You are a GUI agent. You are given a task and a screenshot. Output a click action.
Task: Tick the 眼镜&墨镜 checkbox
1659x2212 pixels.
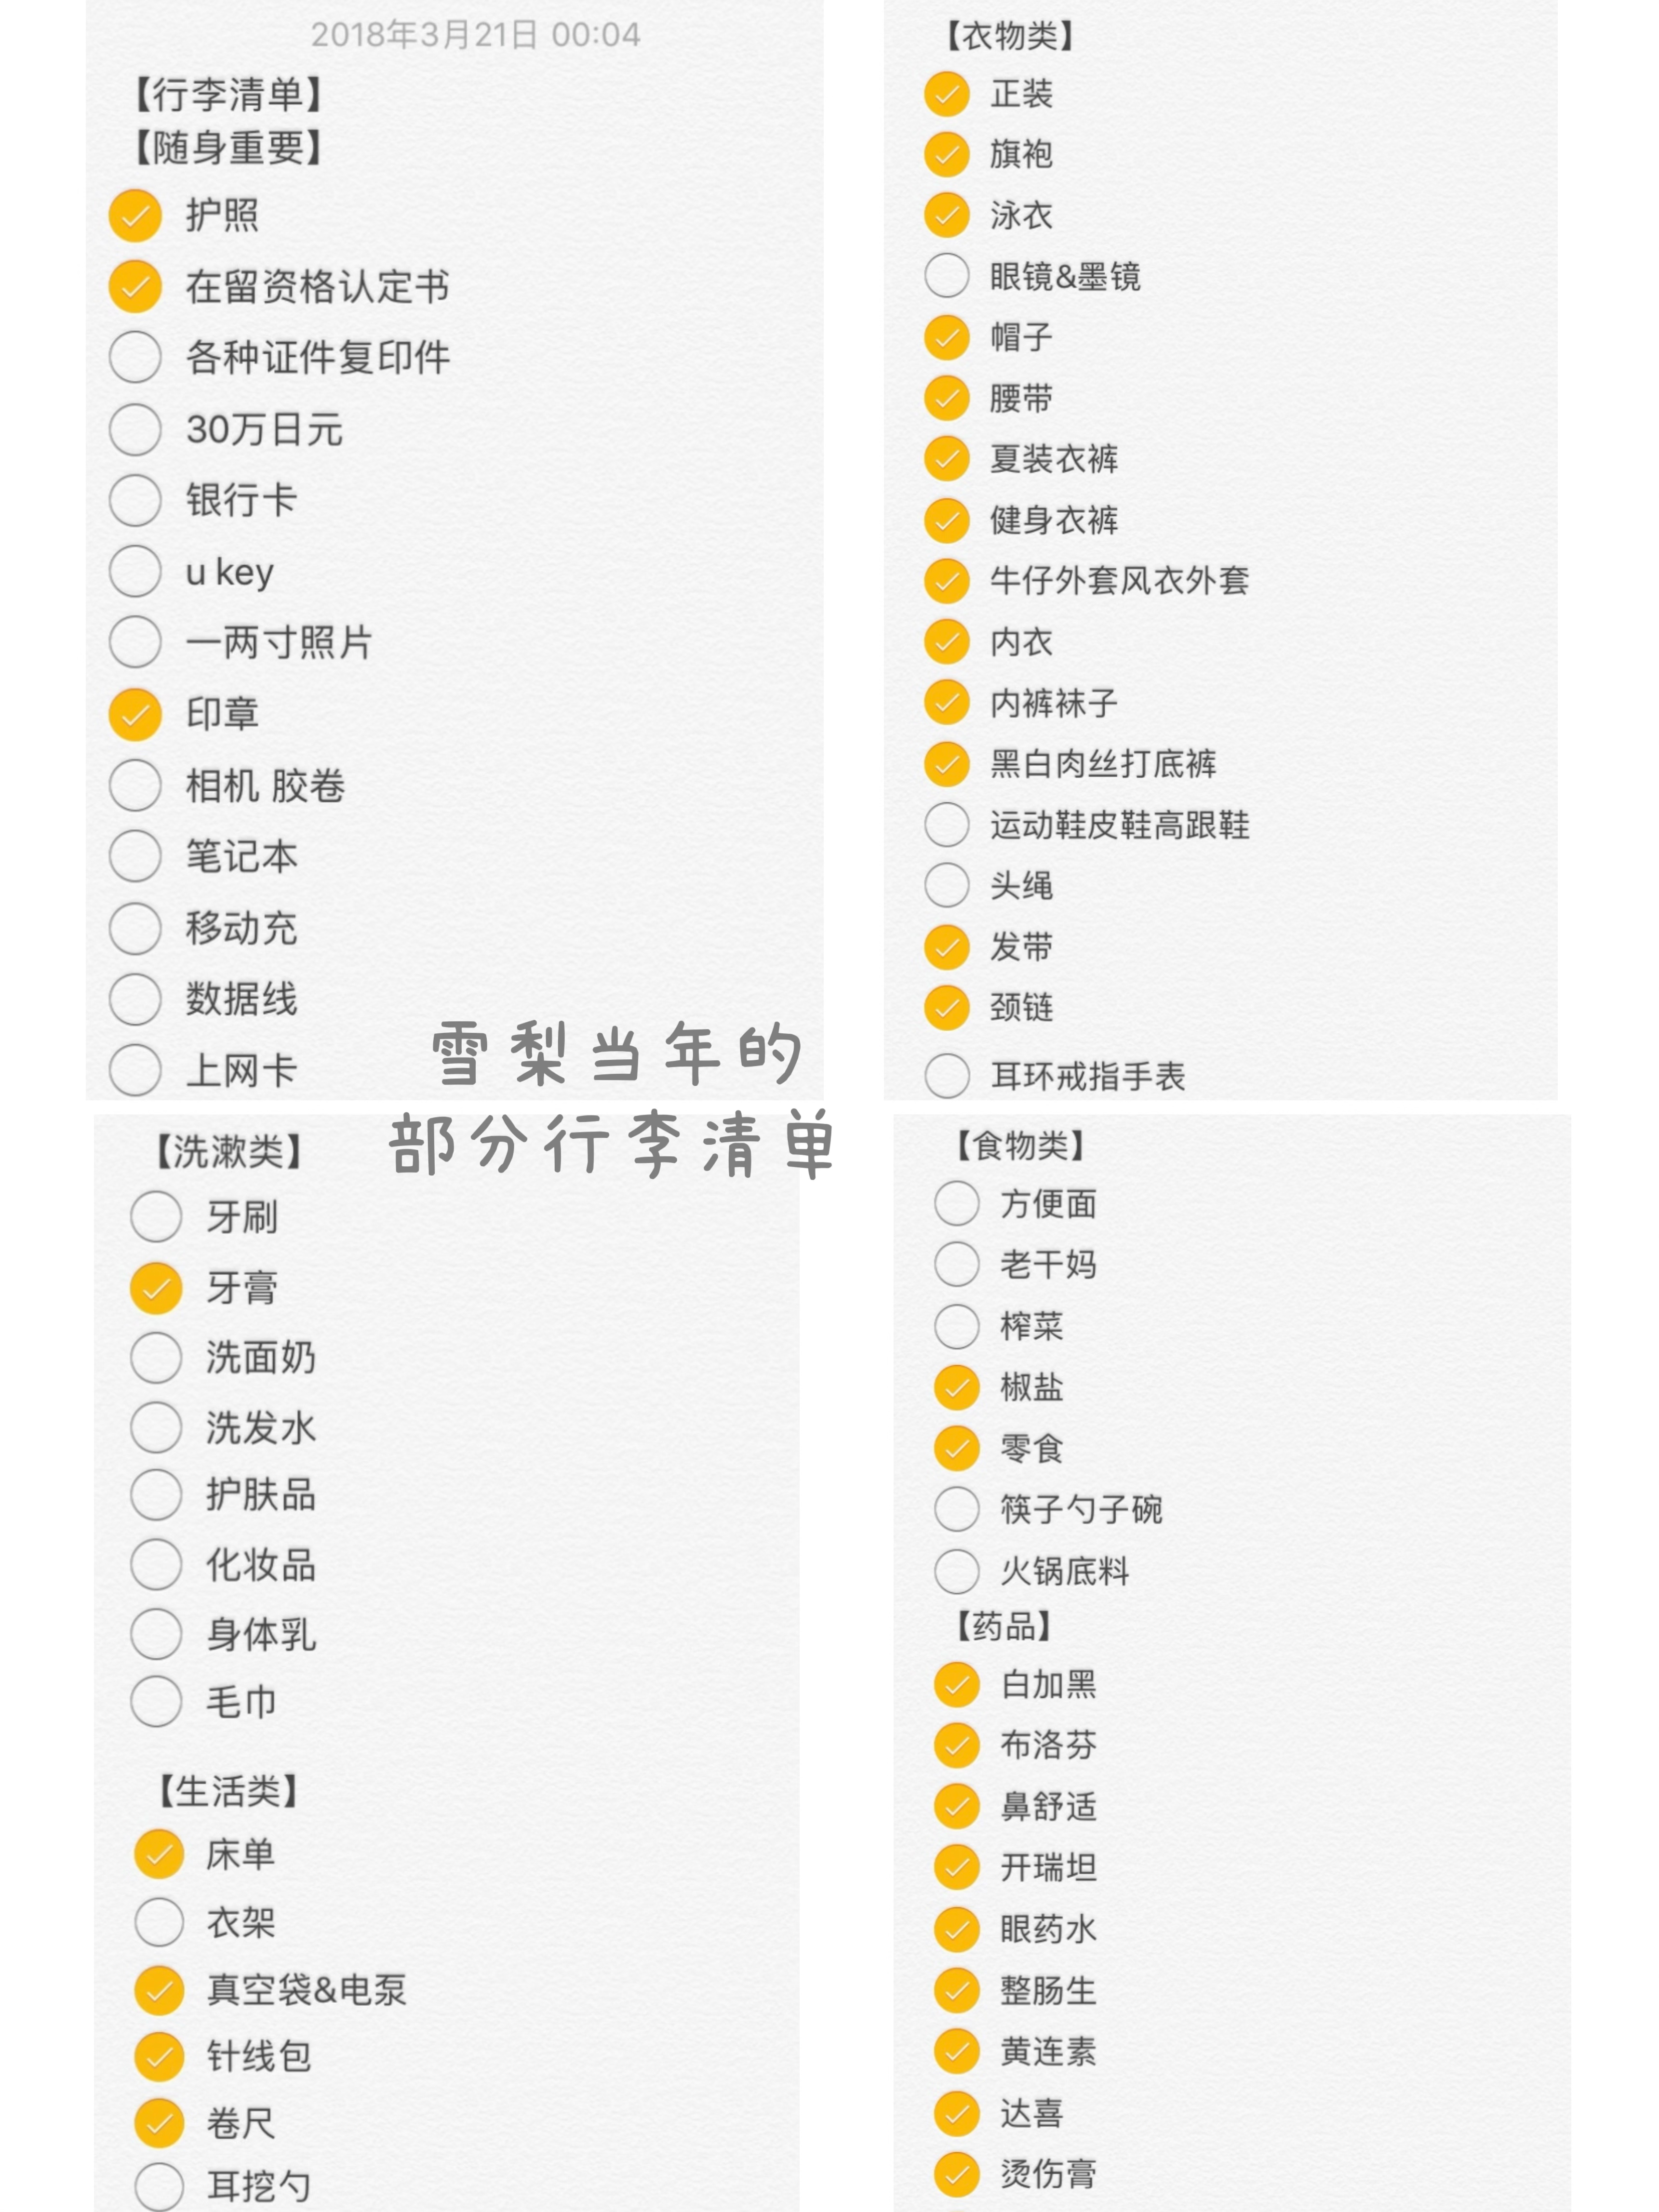(946, 276)
